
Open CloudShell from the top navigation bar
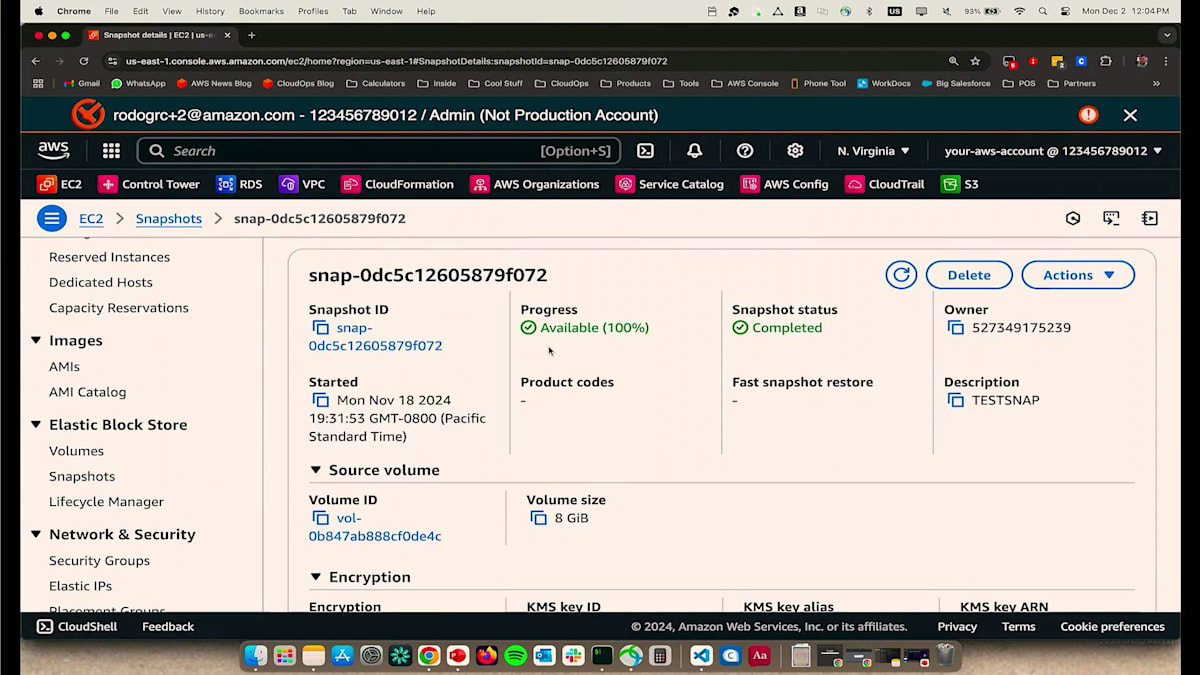pyautogui.click(x=646, y=151)
